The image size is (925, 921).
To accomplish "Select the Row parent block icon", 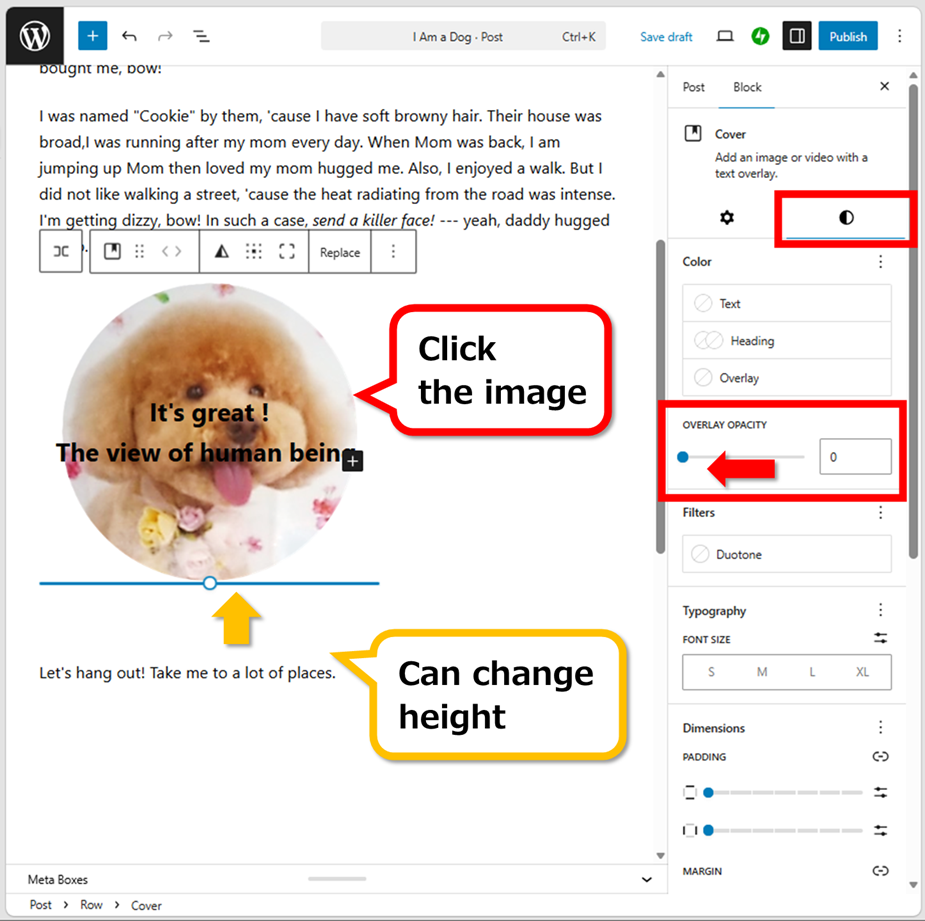I will (61, 252).
